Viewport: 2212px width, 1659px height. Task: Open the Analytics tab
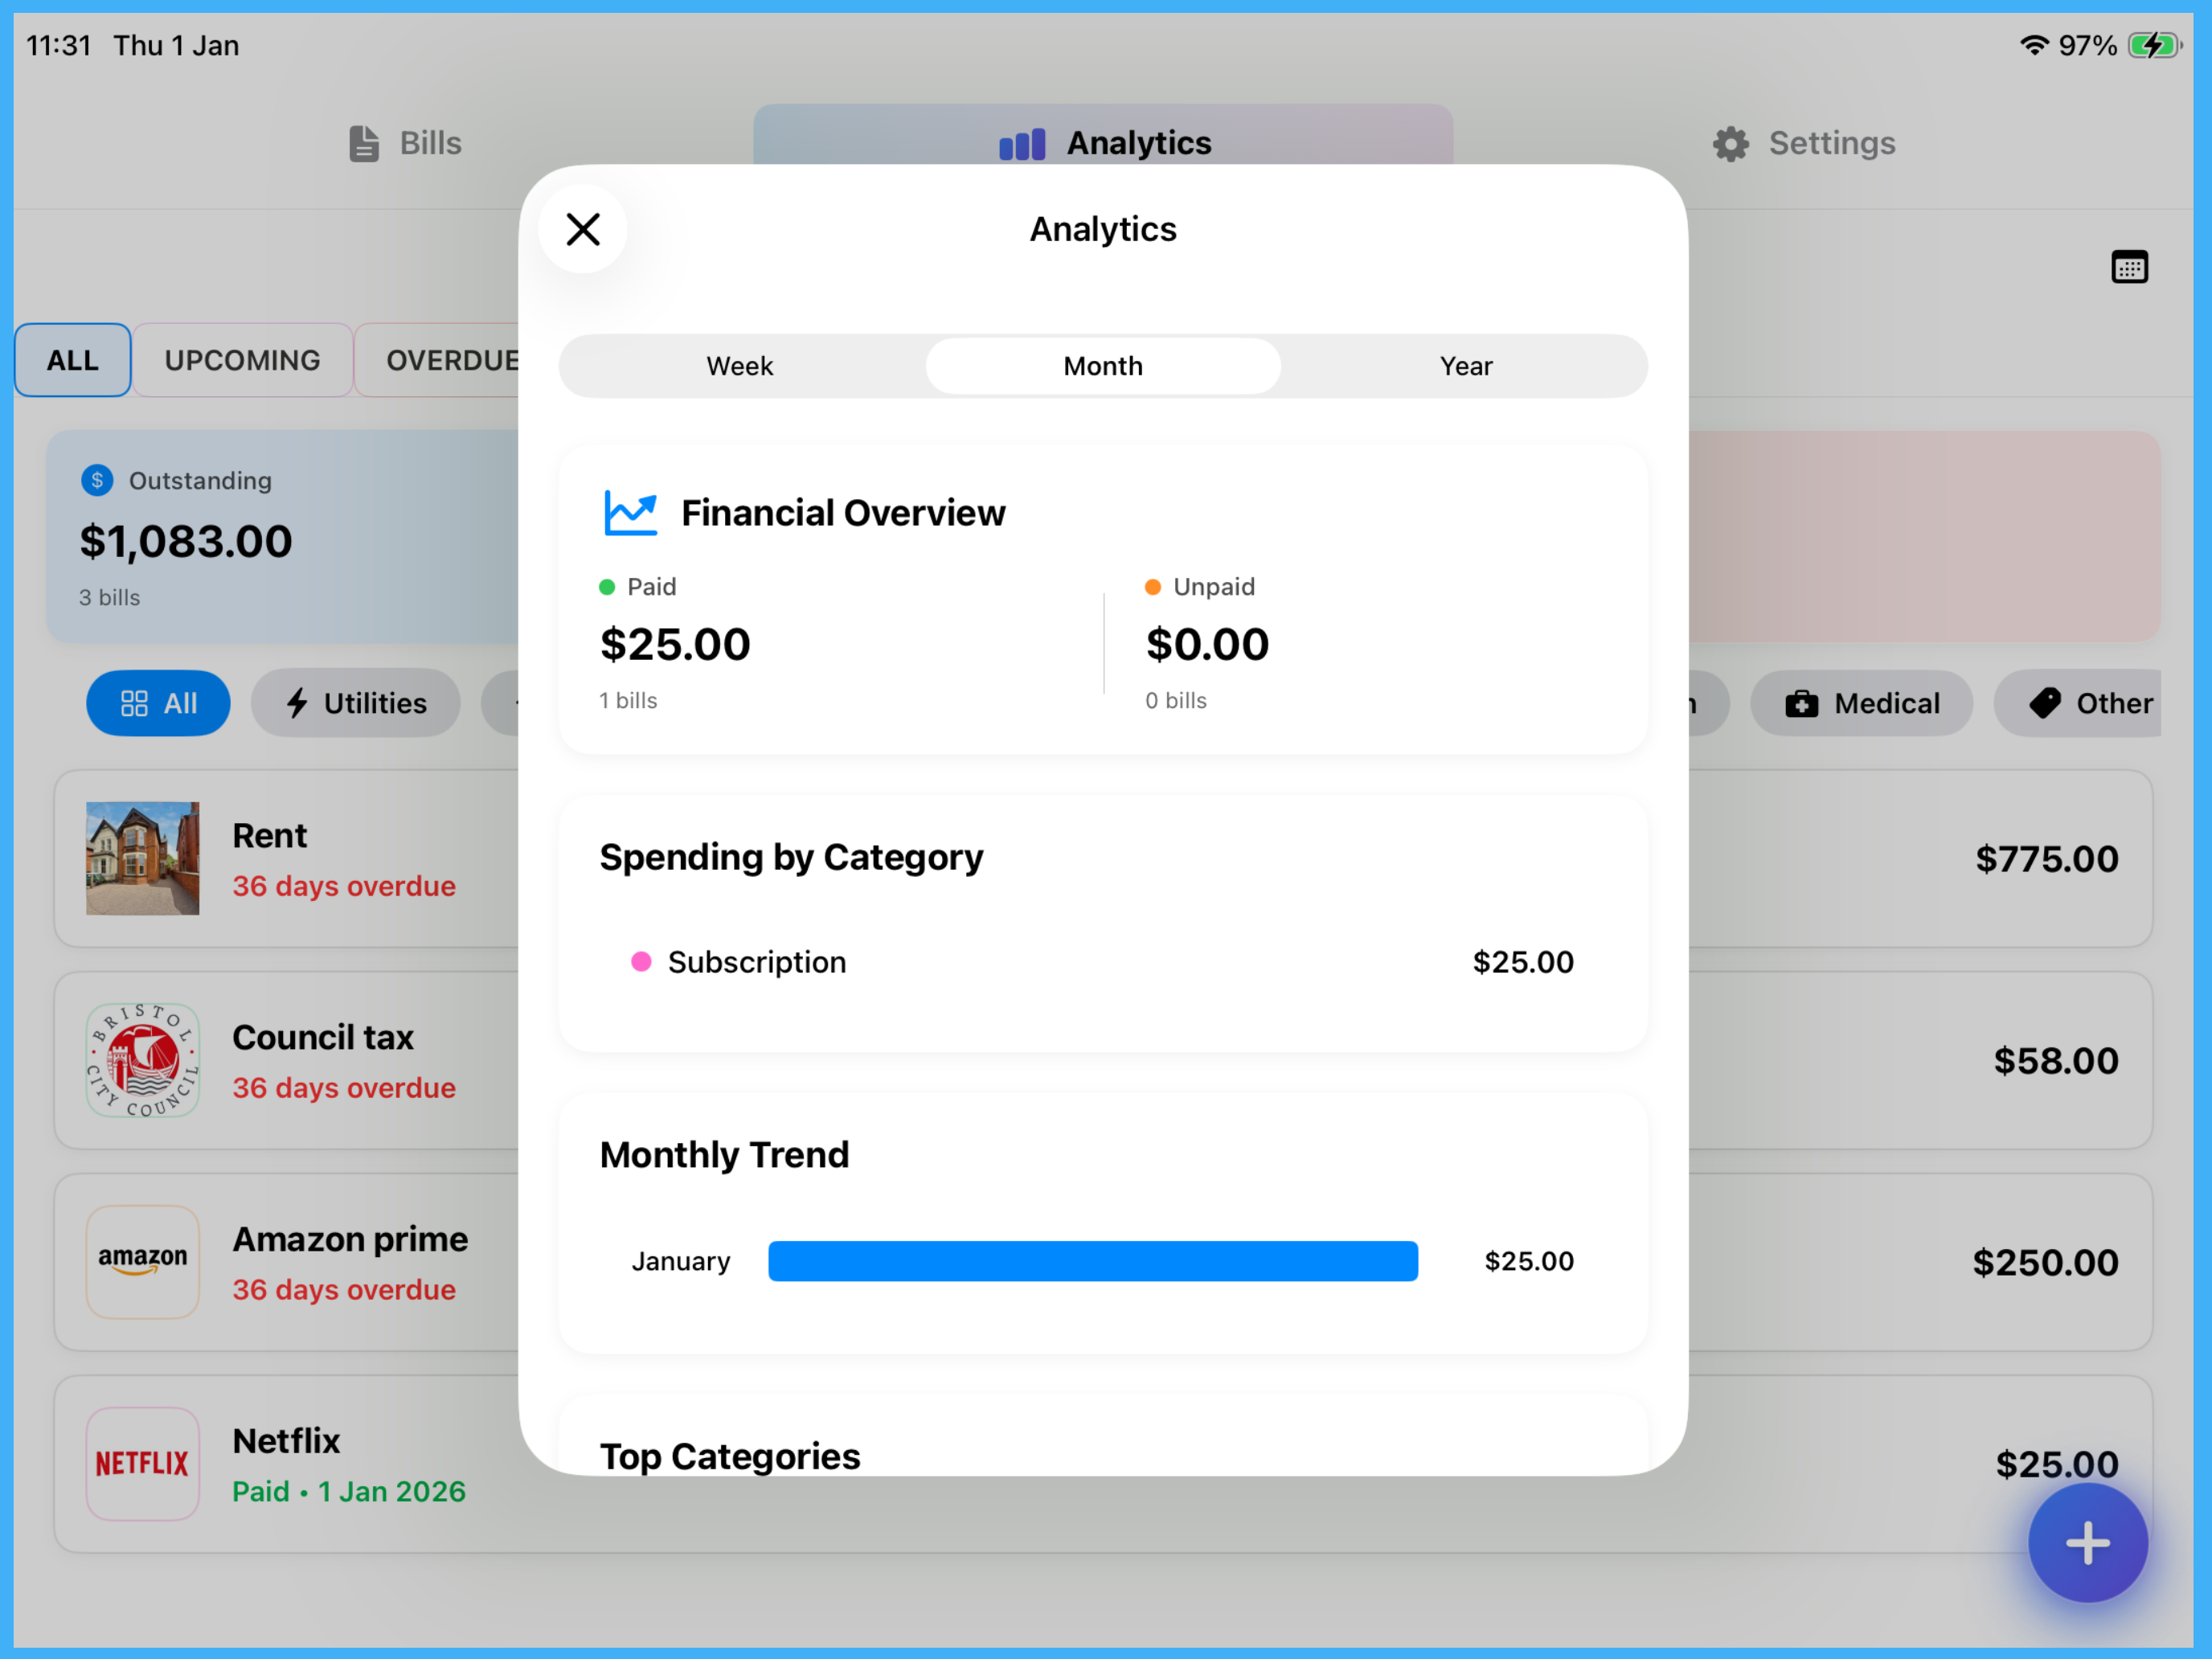[1103, 143]
